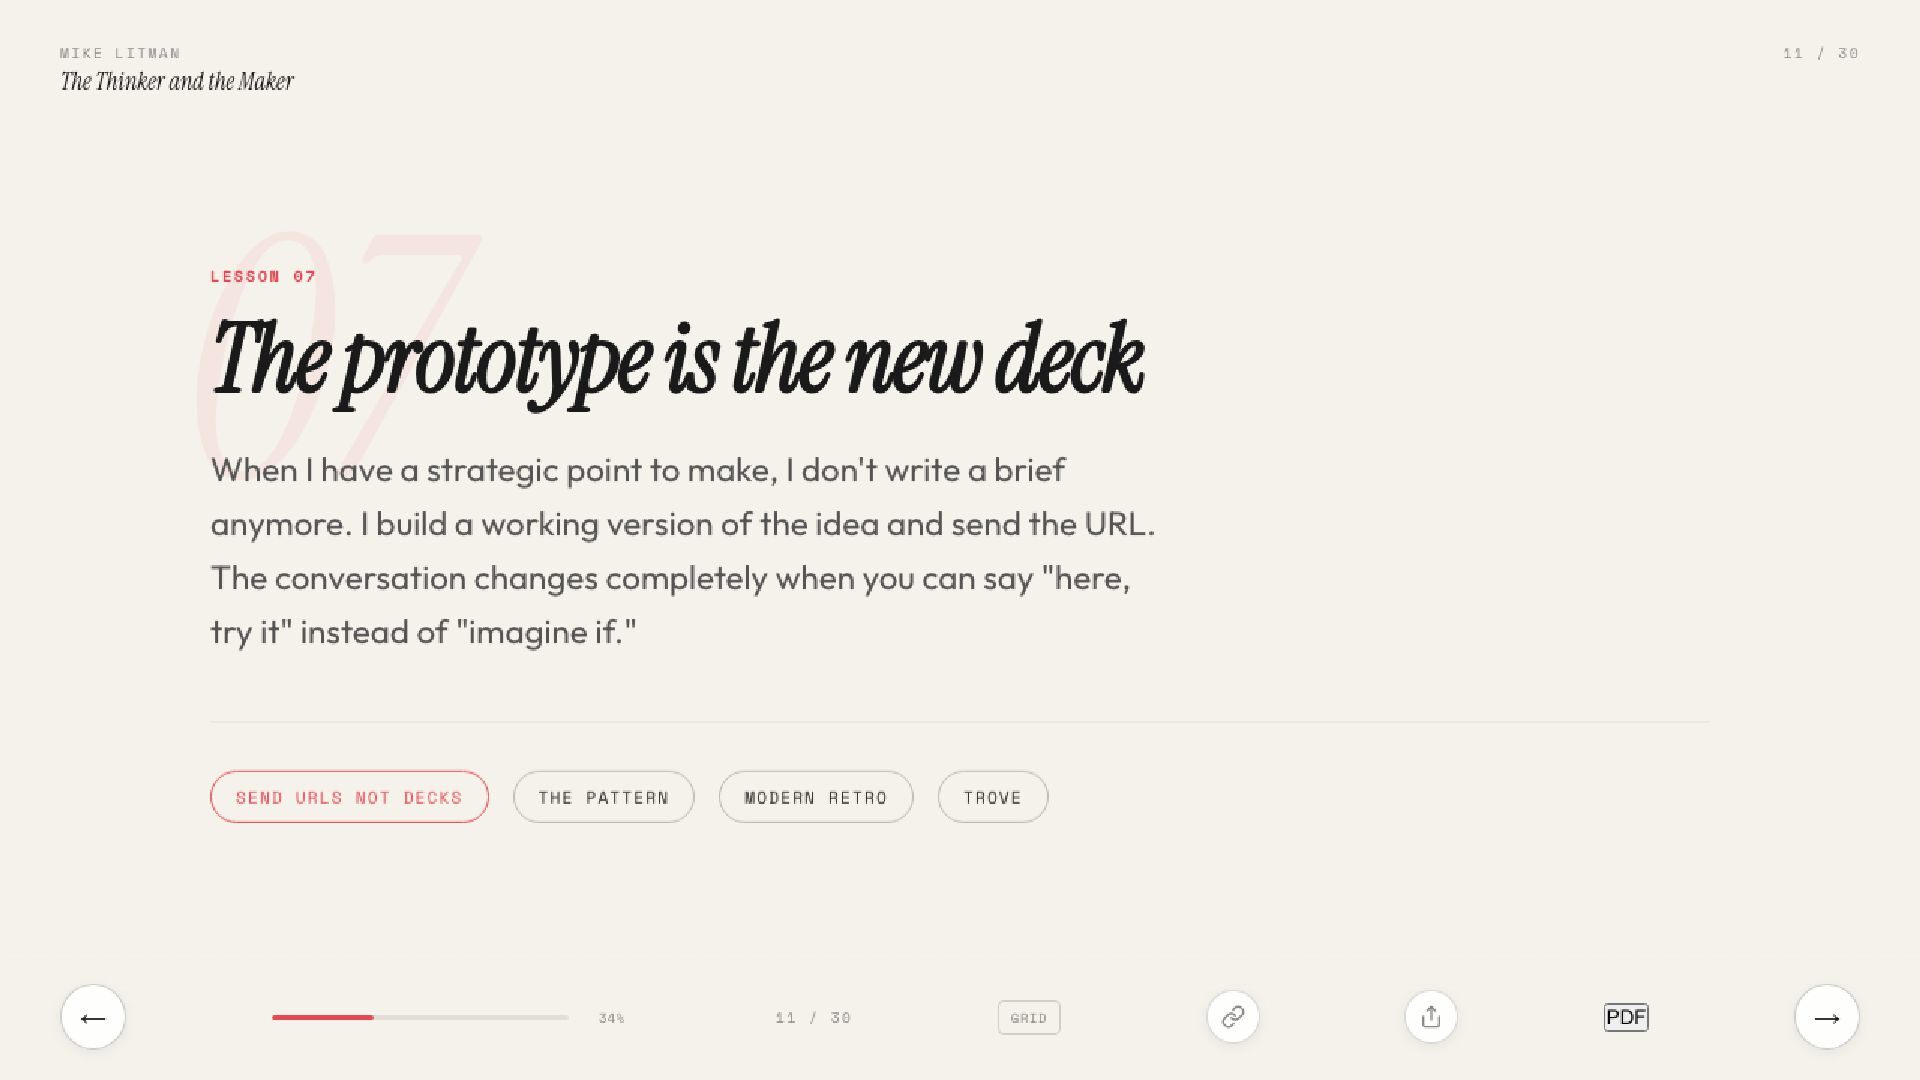Viewport: 1920px width, 1080px height.
Task: Click the prototype is the new deck headline
Action: 678,362
